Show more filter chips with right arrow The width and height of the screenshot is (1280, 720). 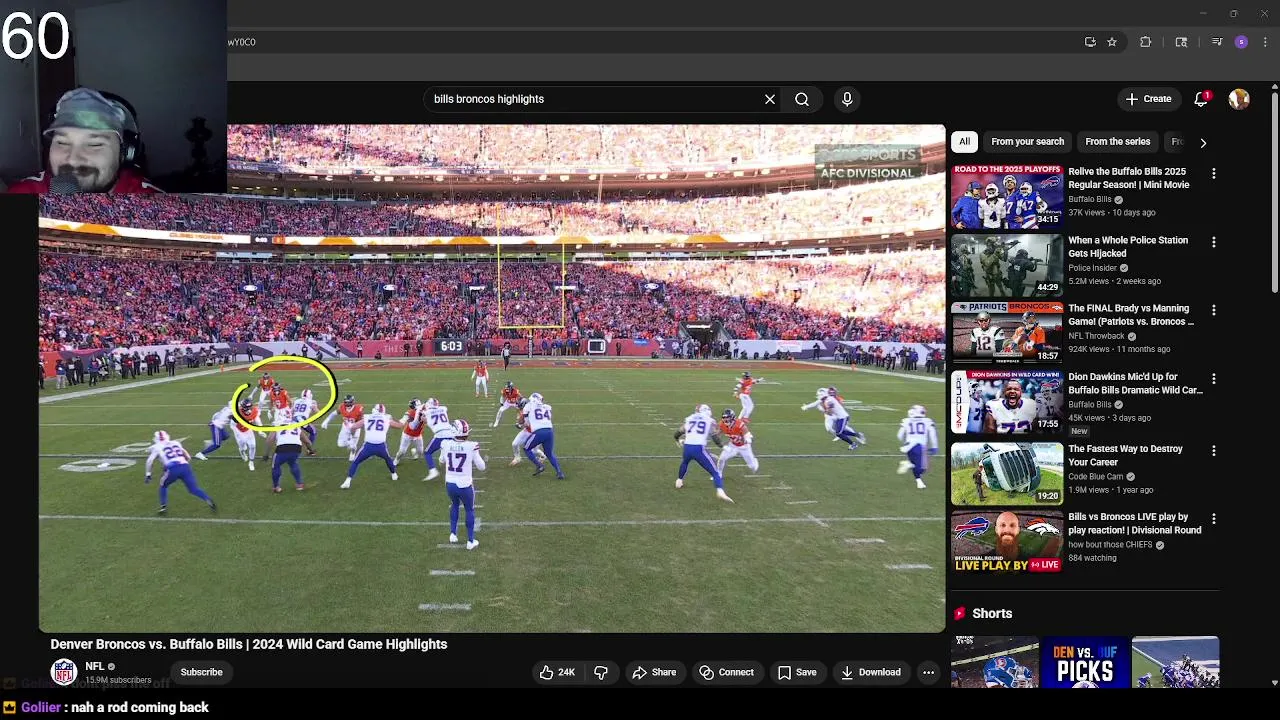pyautogui.click(x=1203, y=142)
